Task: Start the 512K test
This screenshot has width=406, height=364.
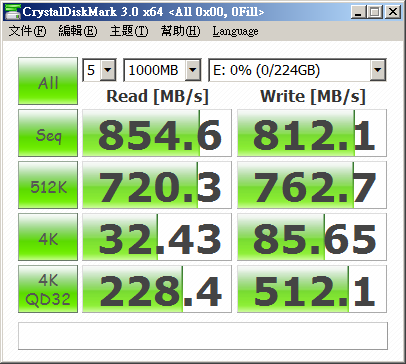Action: [48, 185]
